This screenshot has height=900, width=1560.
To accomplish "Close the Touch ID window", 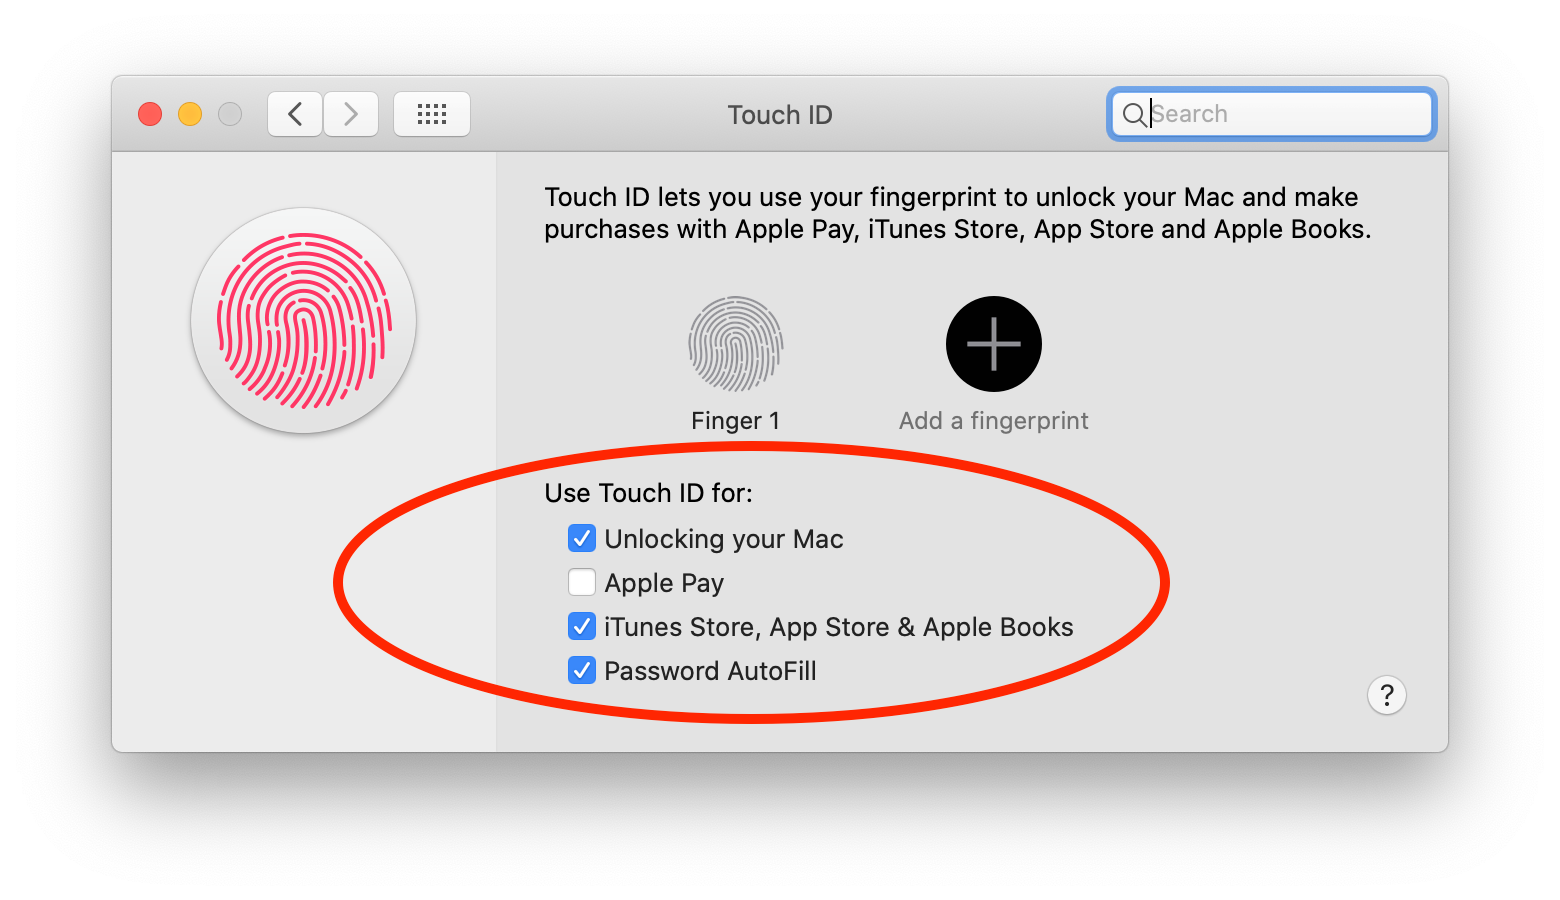I will point(150,114).
